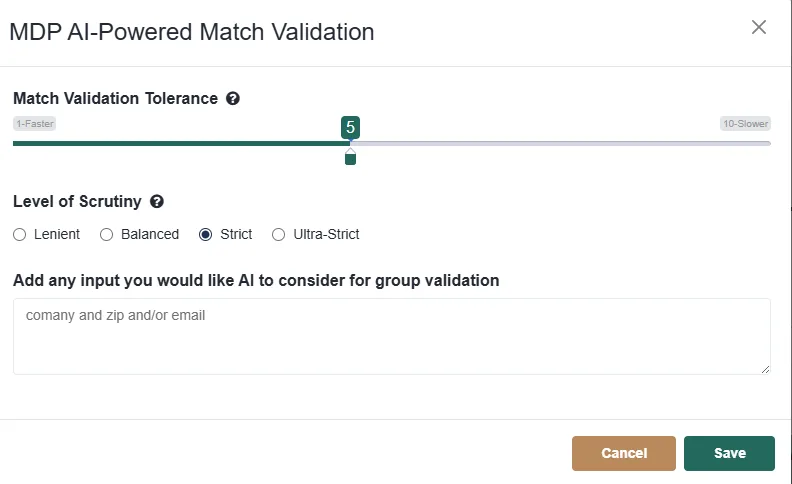
Task: Click the unfilled gray part of tolerance track
Action: pos(561,143)
